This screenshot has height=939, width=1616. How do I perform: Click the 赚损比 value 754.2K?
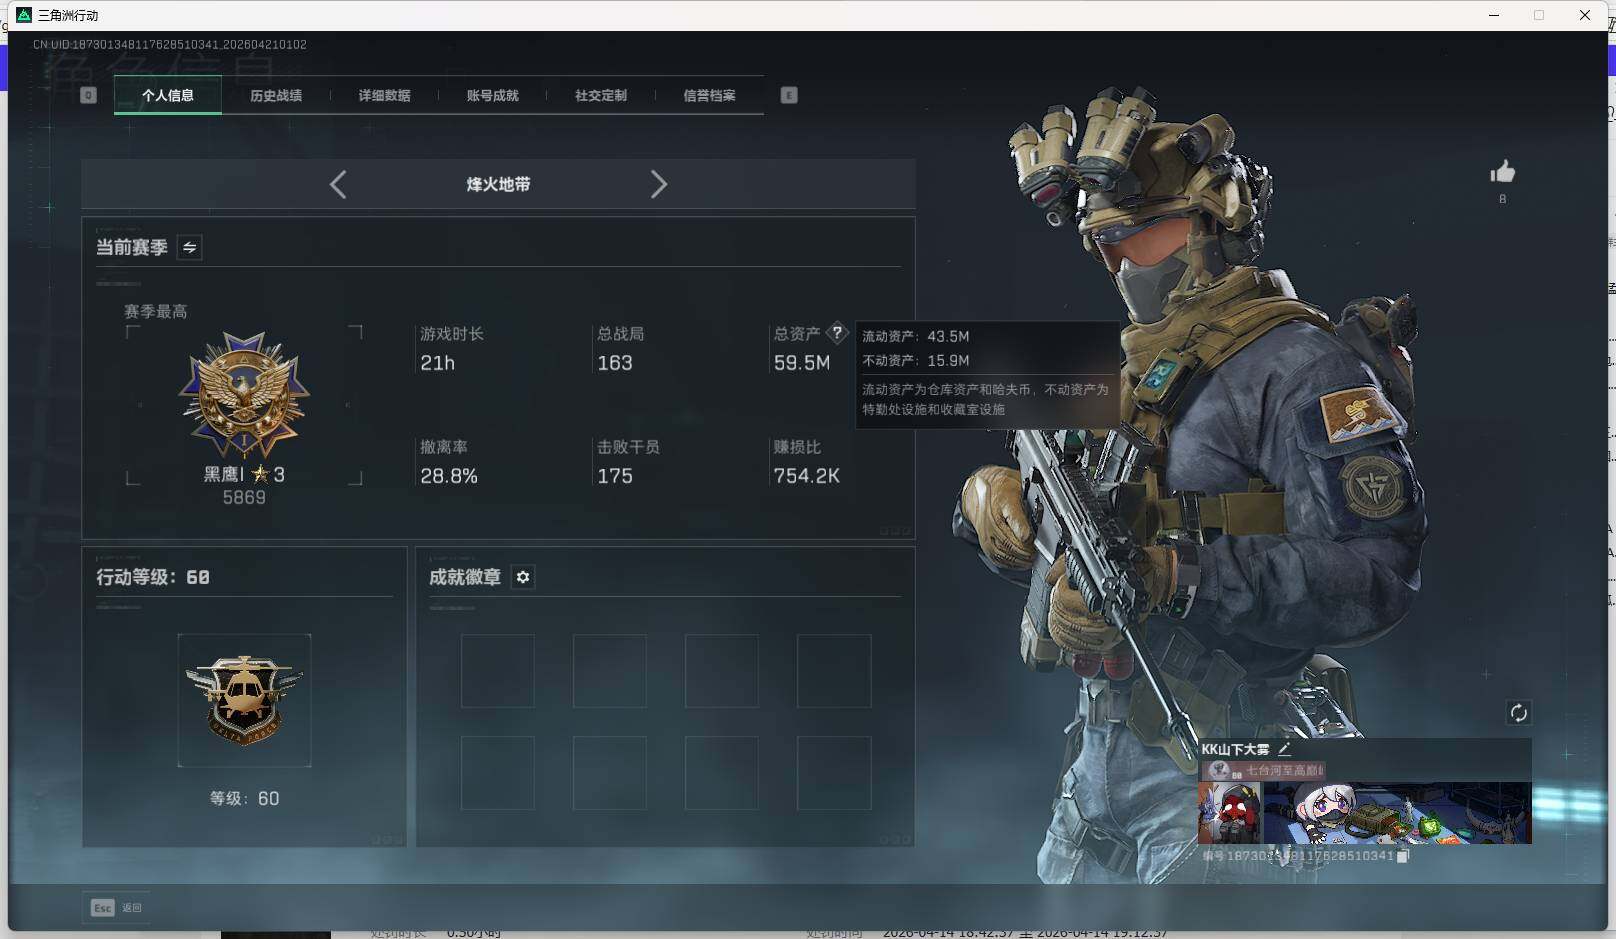point(807,476)
